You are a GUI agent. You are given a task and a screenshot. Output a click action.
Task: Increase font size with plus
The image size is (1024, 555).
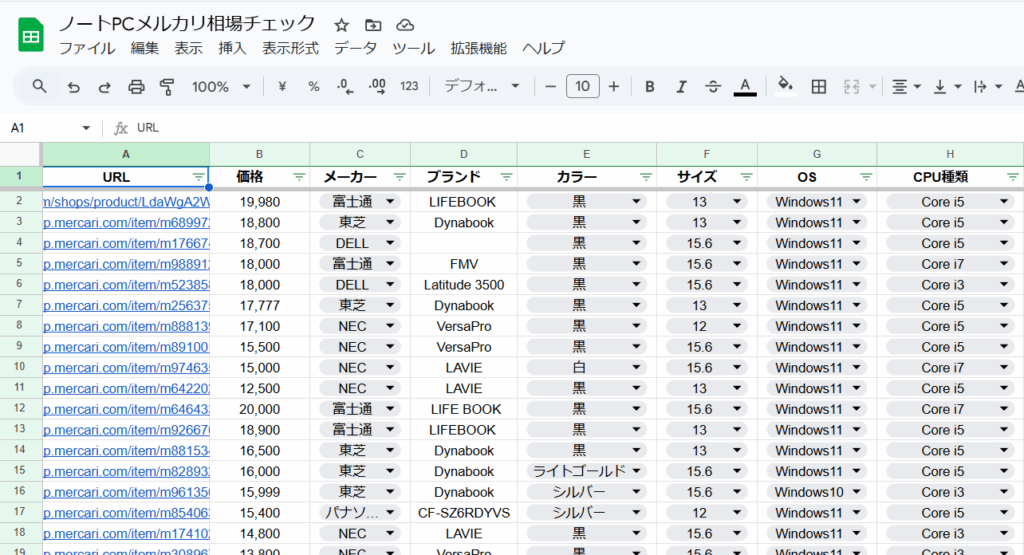point(614,86)
